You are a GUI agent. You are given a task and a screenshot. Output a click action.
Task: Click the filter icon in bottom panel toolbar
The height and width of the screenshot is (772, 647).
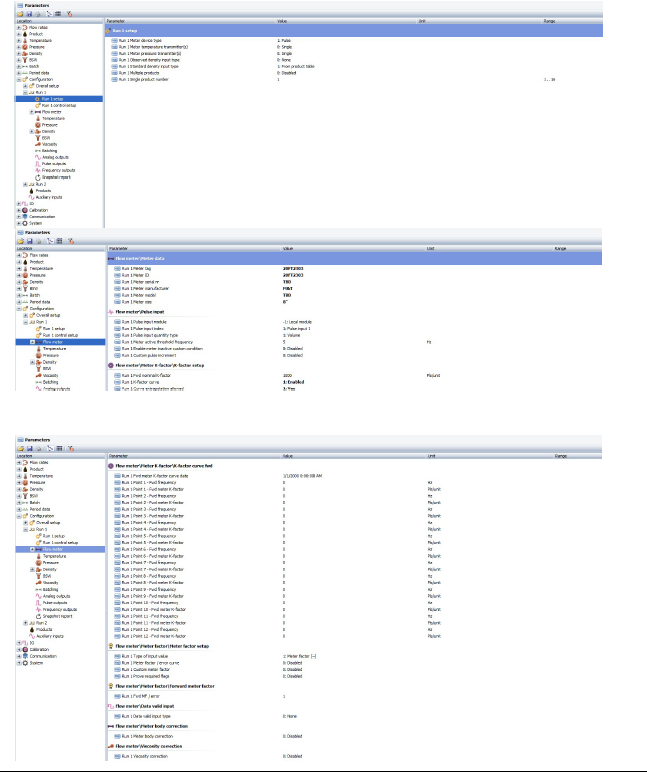pos(71,449)
